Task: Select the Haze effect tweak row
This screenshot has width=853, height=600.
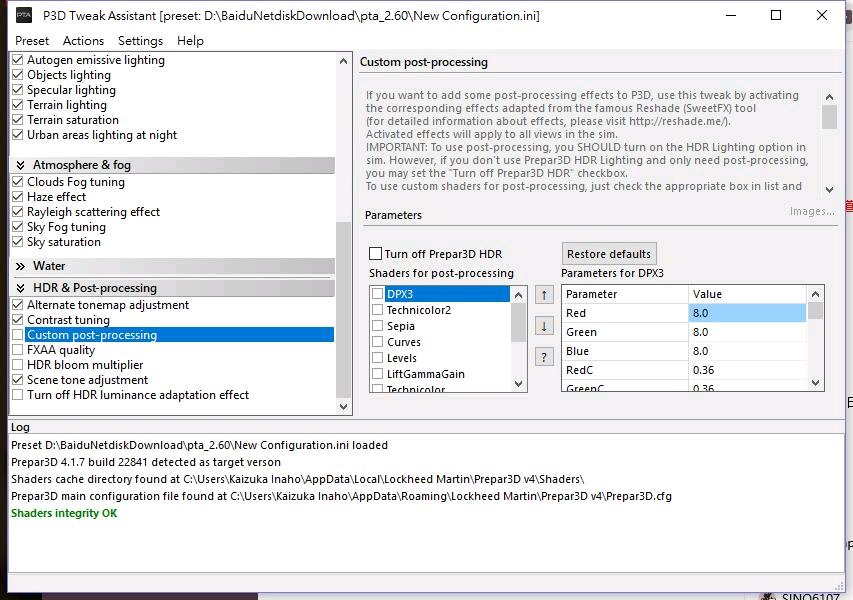Action: pyautogui.click(x=57, y=196)
